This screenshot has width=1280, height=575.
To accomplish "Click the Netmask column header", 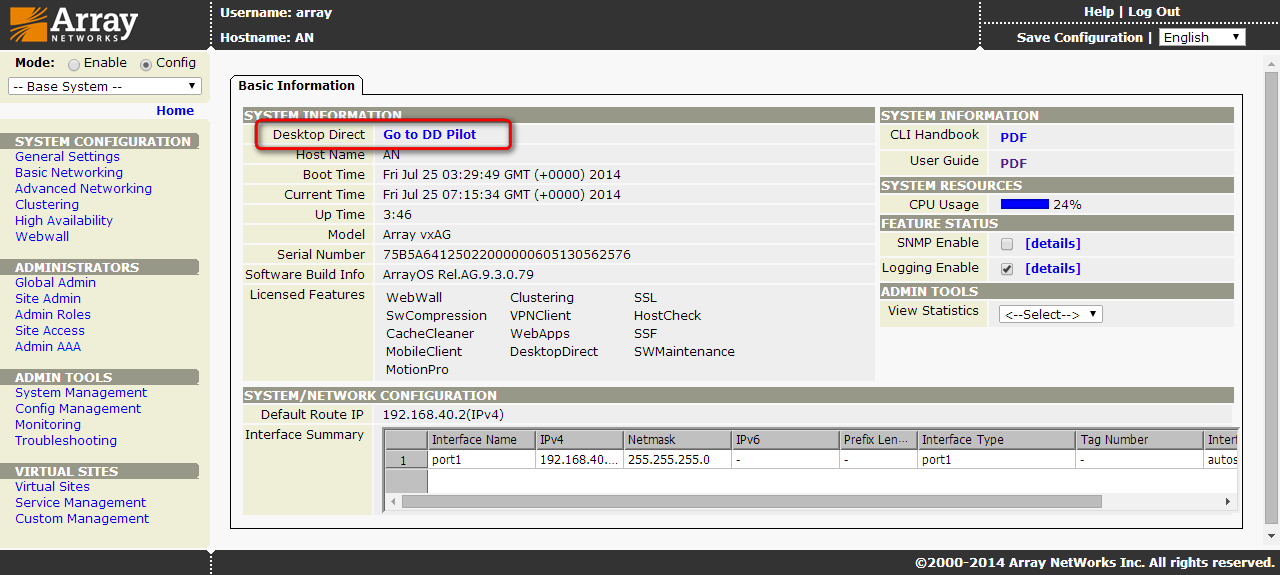I will pos(677,440).
